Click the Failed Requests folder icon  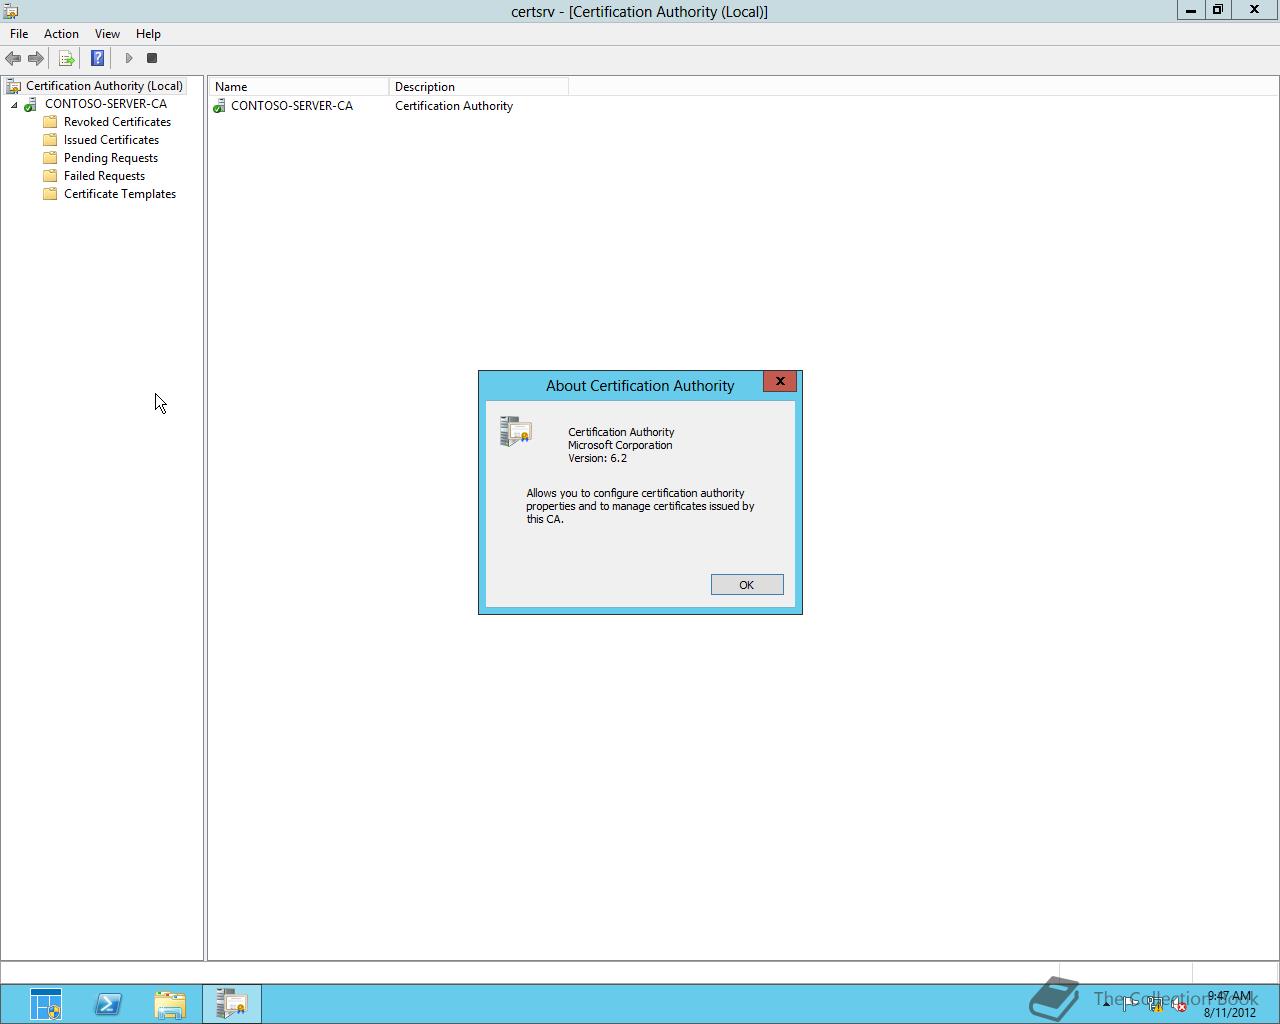tap(50, 176)
